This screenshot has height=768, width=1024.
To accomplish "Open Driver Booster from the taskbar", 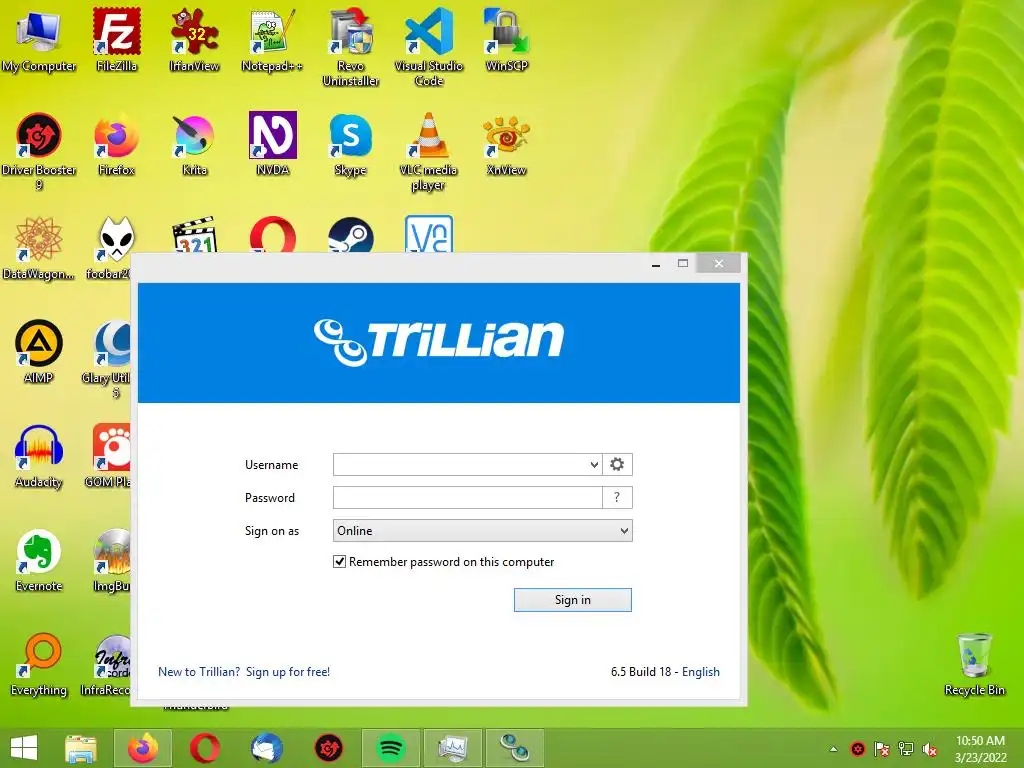I will 328,748.
